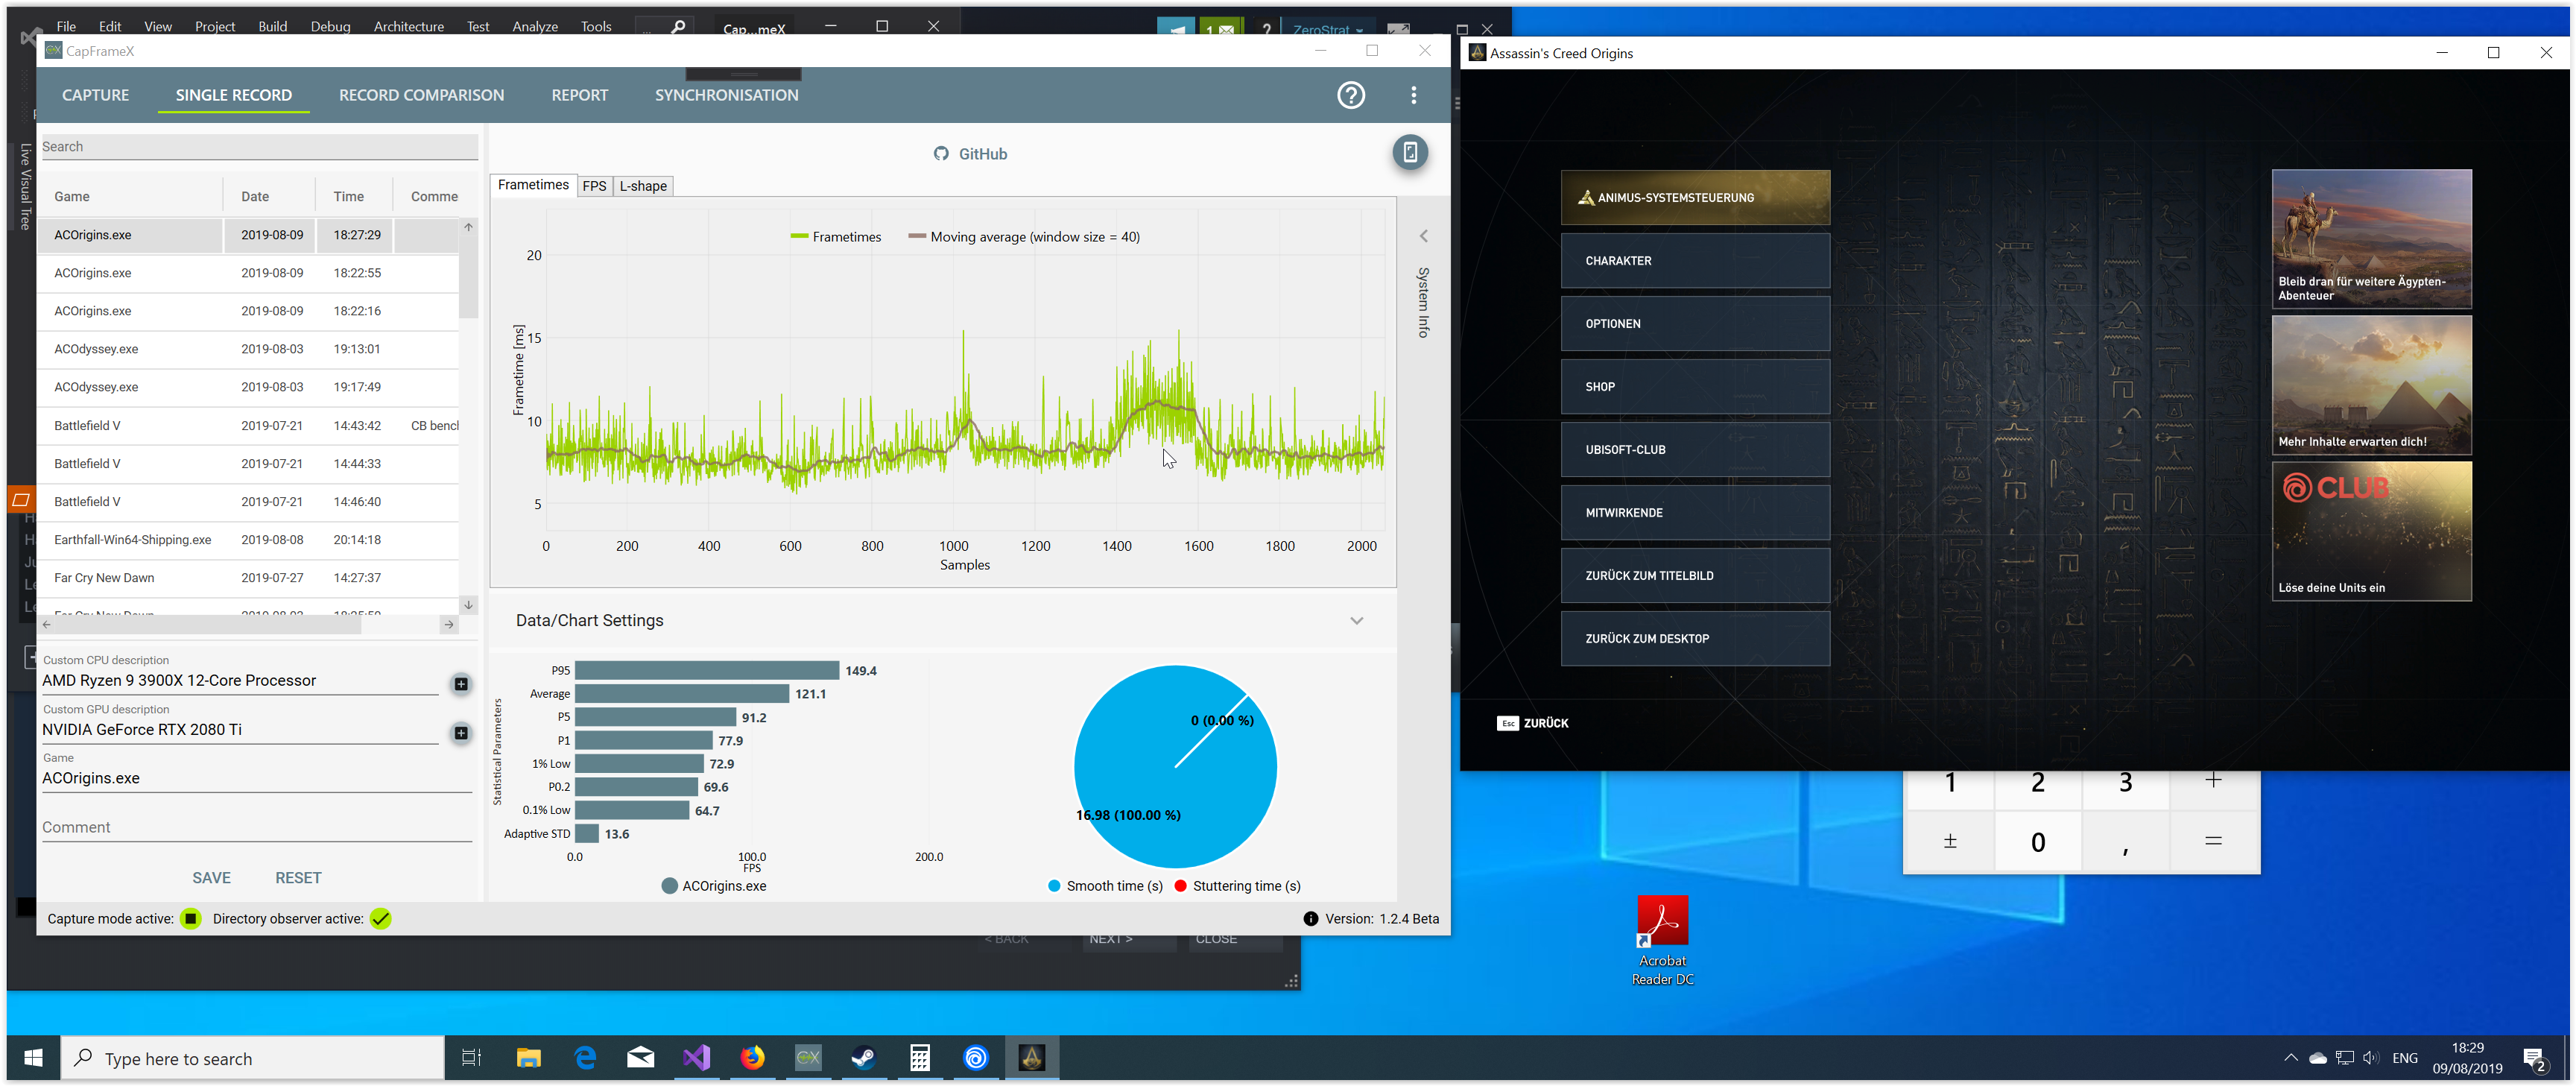Select the L-shape chart tab
The width and height of the screenshot is (2576, 1086).
click(x=643, y=186)
